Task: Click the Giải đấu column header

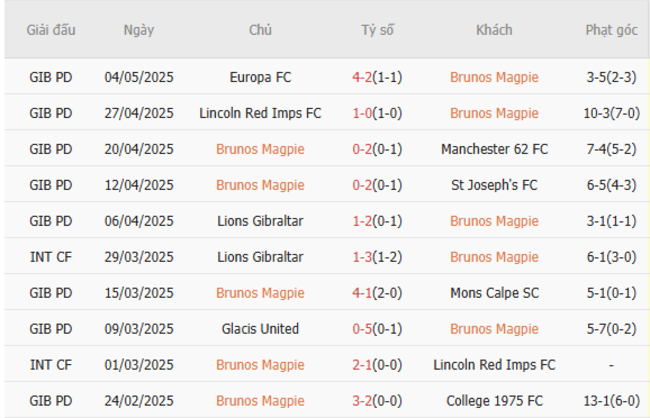Action: (51, 30)
